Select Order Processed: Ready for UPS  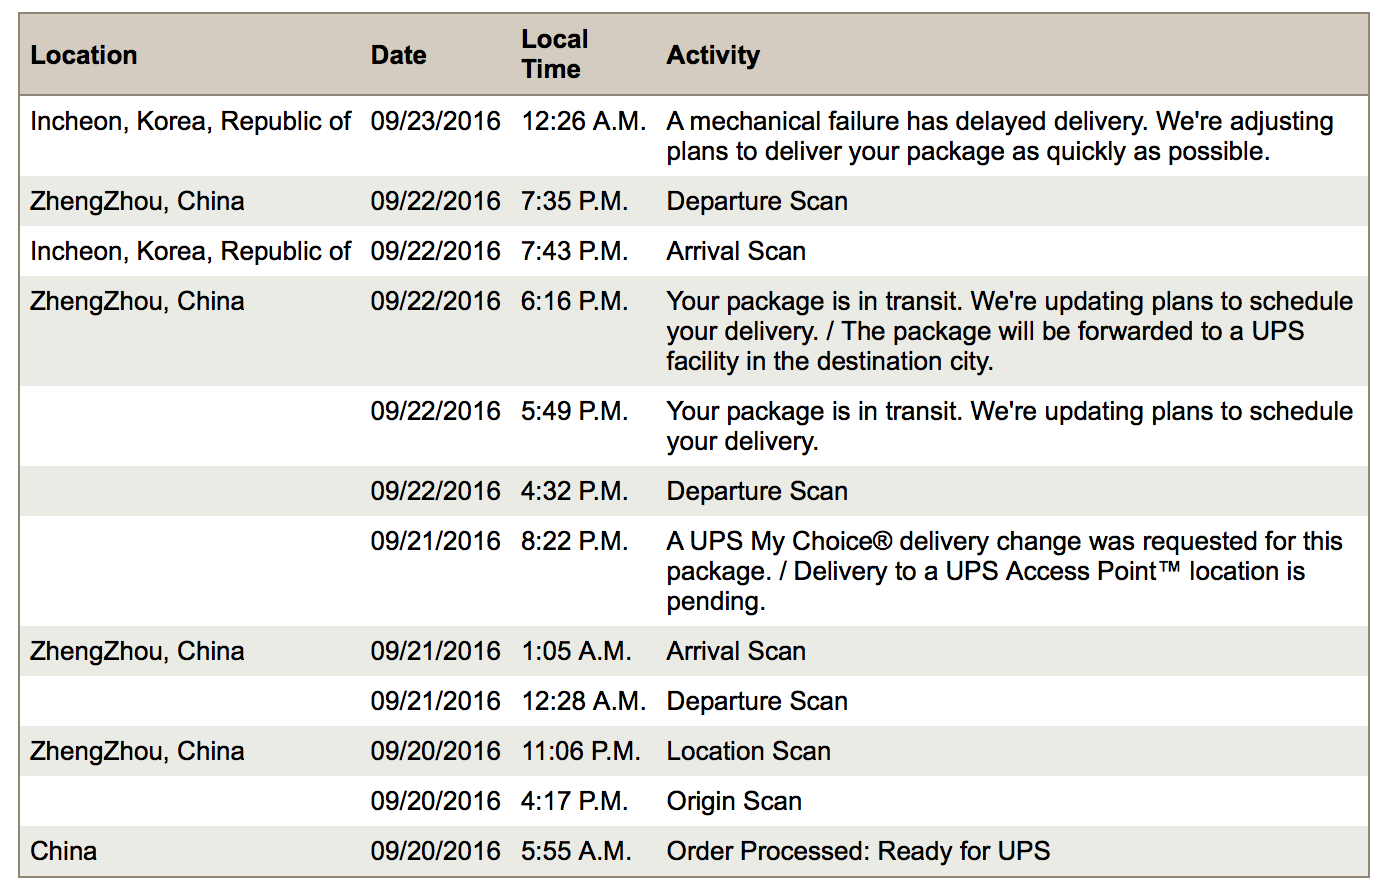click(858, 851)
